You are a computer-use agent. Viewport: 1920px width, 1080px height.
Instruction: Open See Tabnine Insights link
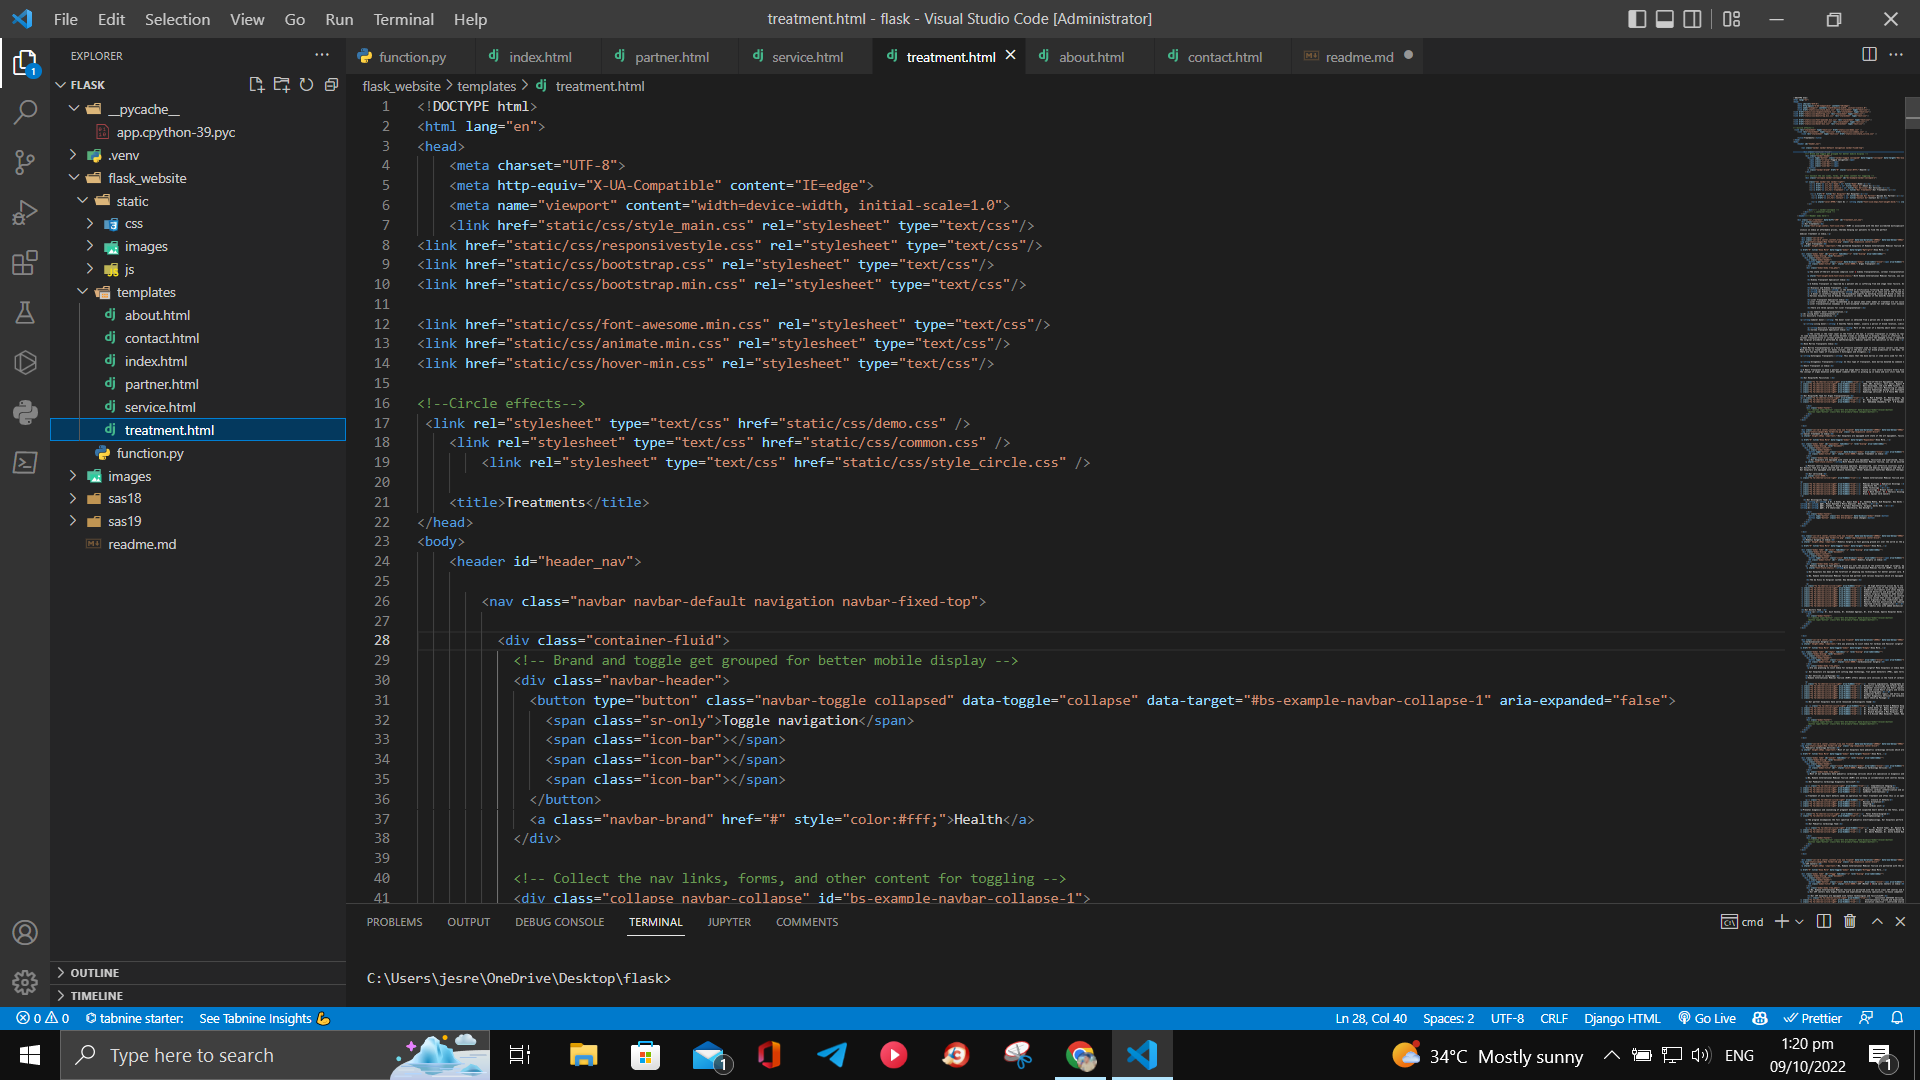(255, 1018)
